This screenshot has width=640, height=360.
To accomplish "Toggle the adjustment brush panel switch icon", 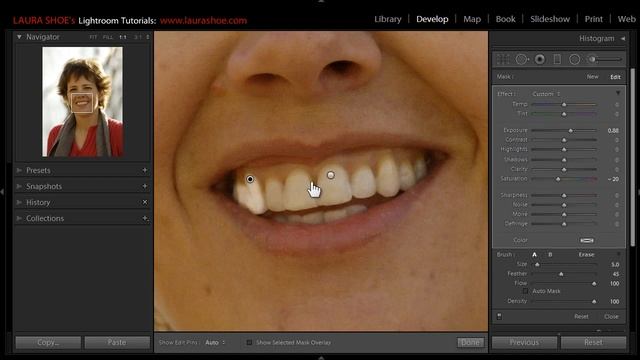I will point(499,316).
